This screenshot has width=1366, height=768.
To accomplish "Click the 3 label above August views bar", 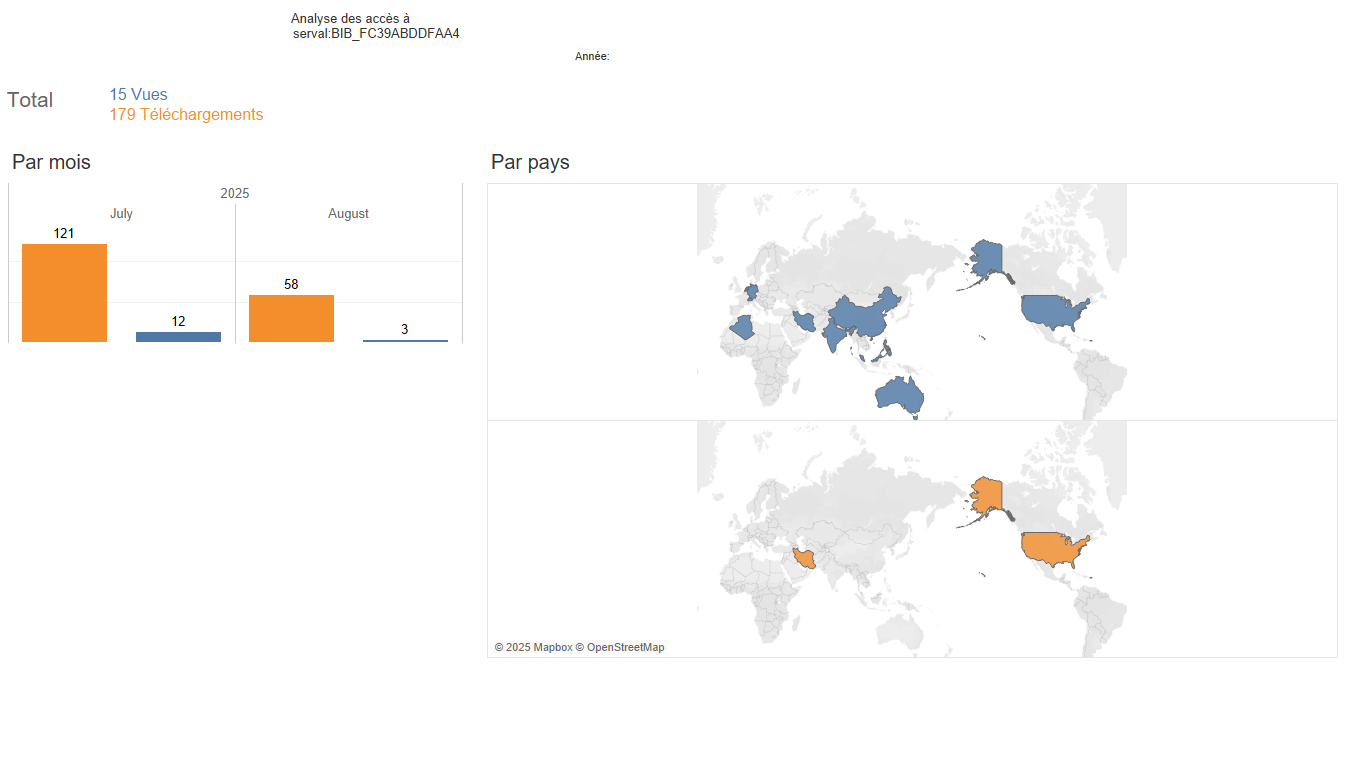I will [x=405, y=329].
